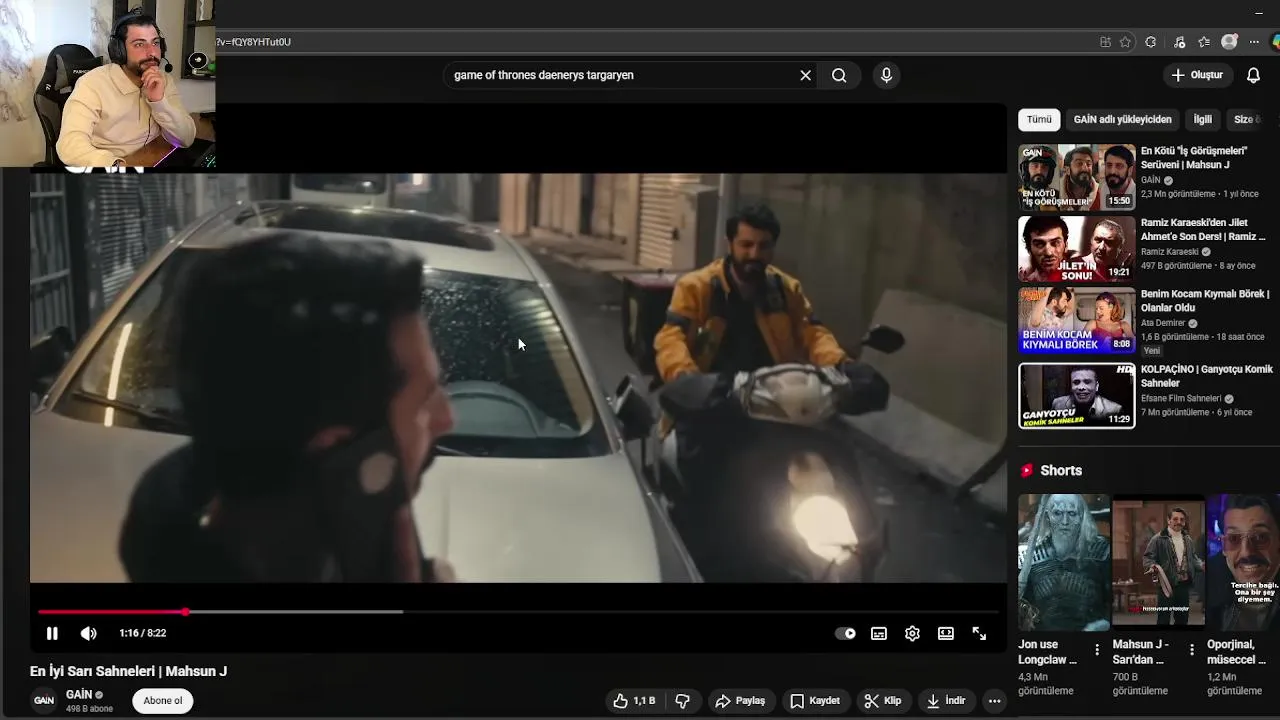The image size is (1280, 720).
Task: Click the Paylaş share button
Action: click(x=740, y=701)
